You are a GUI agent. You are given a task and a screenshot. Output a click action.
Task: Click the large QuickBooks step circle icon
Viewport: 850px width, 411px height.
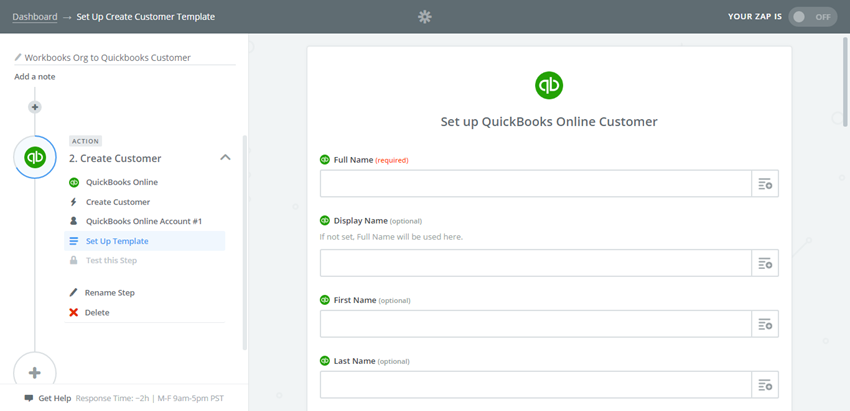tap(35, 157)
